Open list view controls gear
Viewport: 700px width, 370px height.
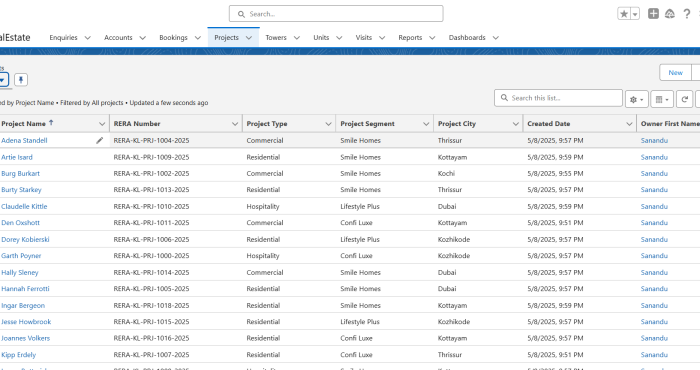coord(636,100)
